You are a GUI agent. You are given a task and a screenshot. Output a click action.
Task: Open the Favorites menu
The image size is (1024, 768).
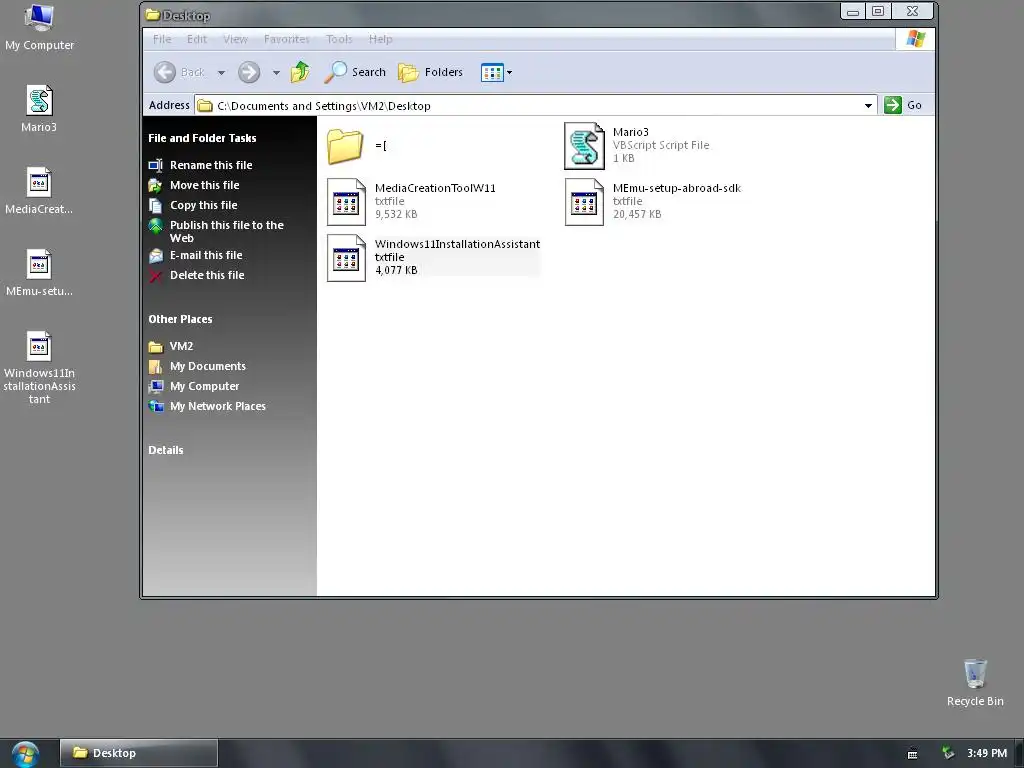(287, 39)
